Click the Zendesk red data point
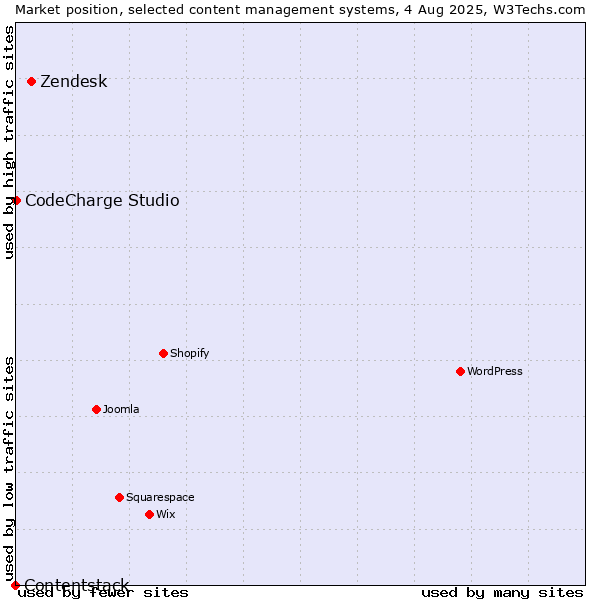600x600 pixels. point(32,82)
